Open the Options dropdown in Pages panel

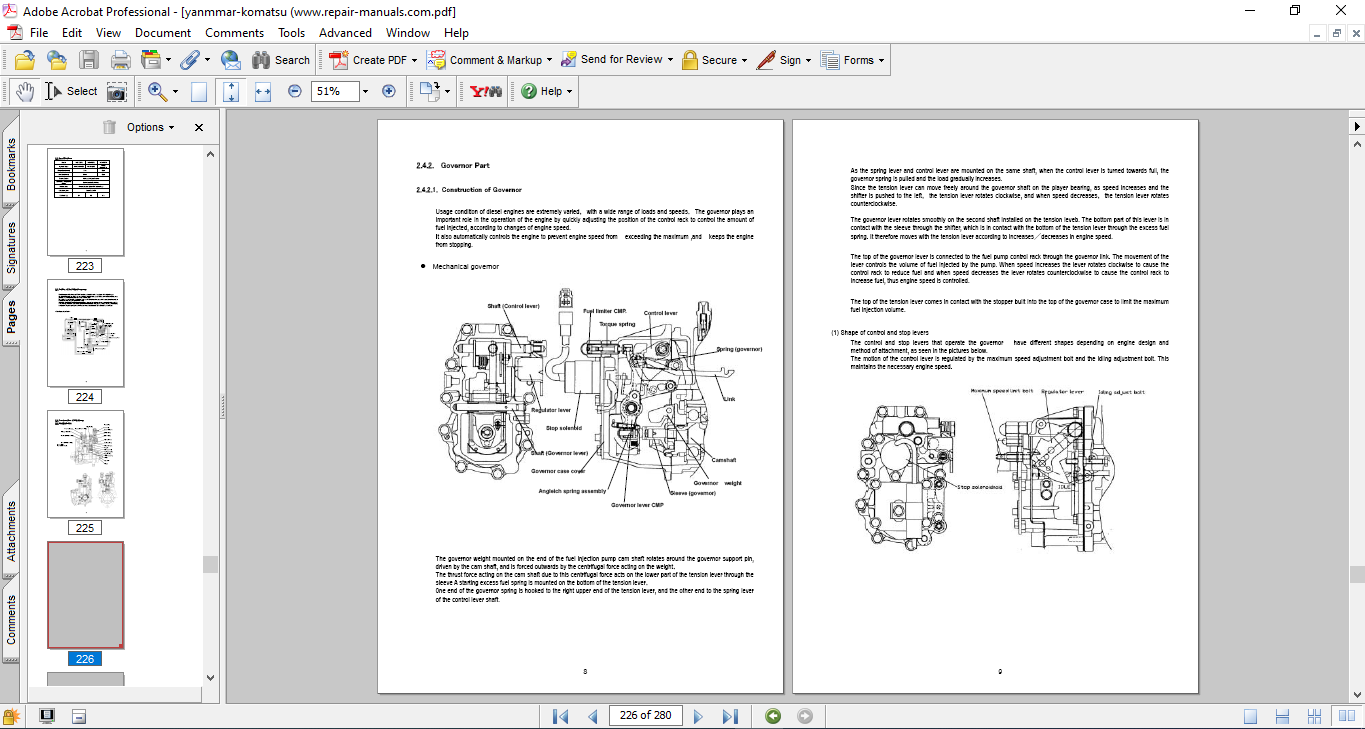[x=150, y=127]
